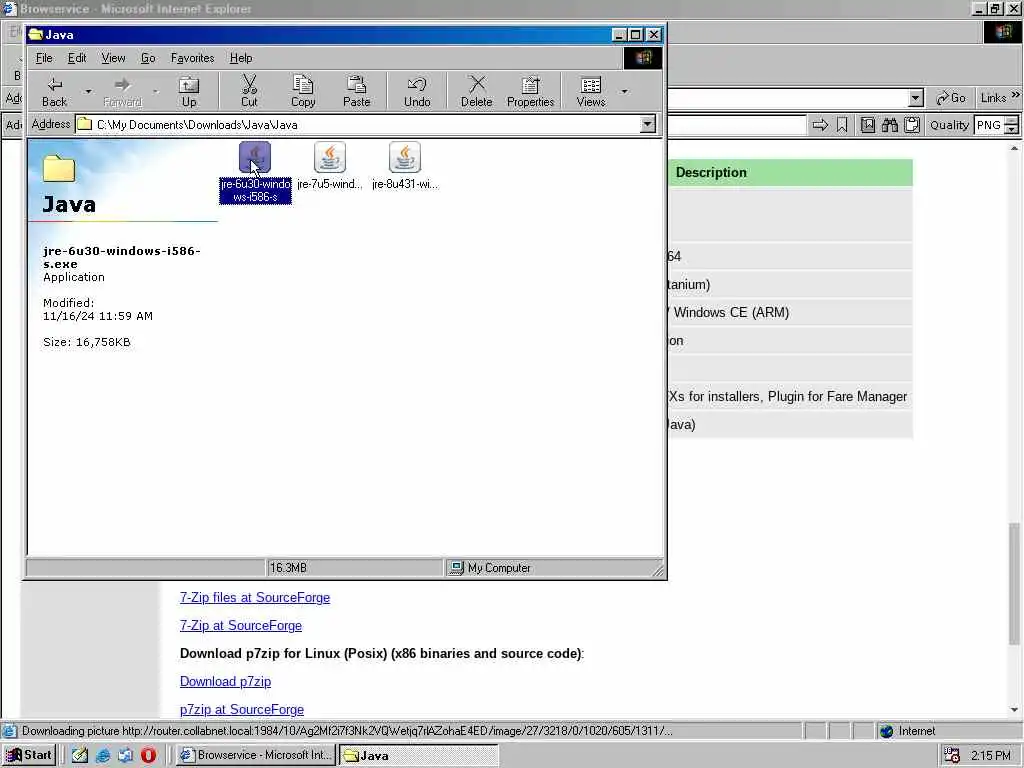This screenshot has width=1024, height=768.
Task: Click the Plugin for Fare Manager table row
Action: point(790,396)
